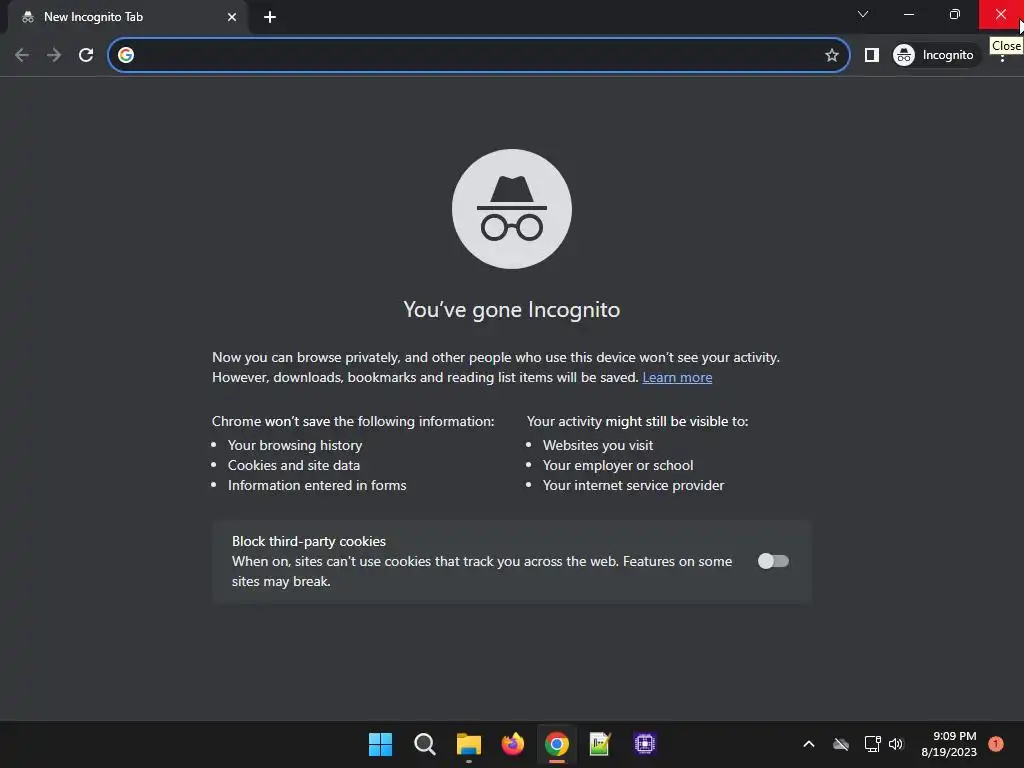Follow the Learn more link
Image resolution: width=1024 pixels, height=768 pixels.
tap(677, 377)
